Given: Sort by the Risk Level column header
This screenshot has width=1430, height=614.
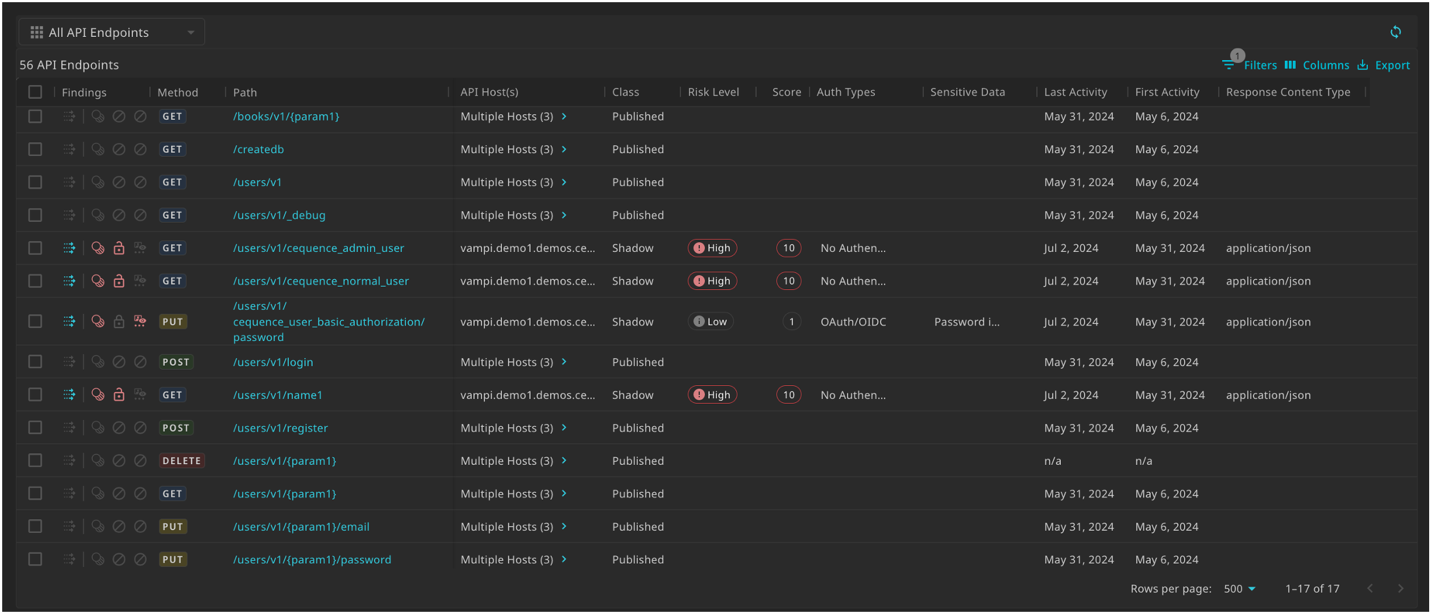Looking at the screenshot, I should (x=714, y=92).
